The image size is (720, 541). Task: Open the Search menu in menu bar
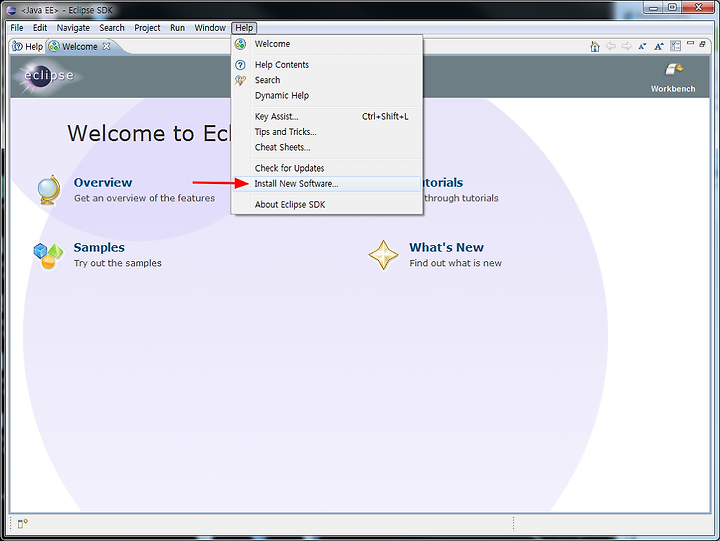(x=112, y=28)
